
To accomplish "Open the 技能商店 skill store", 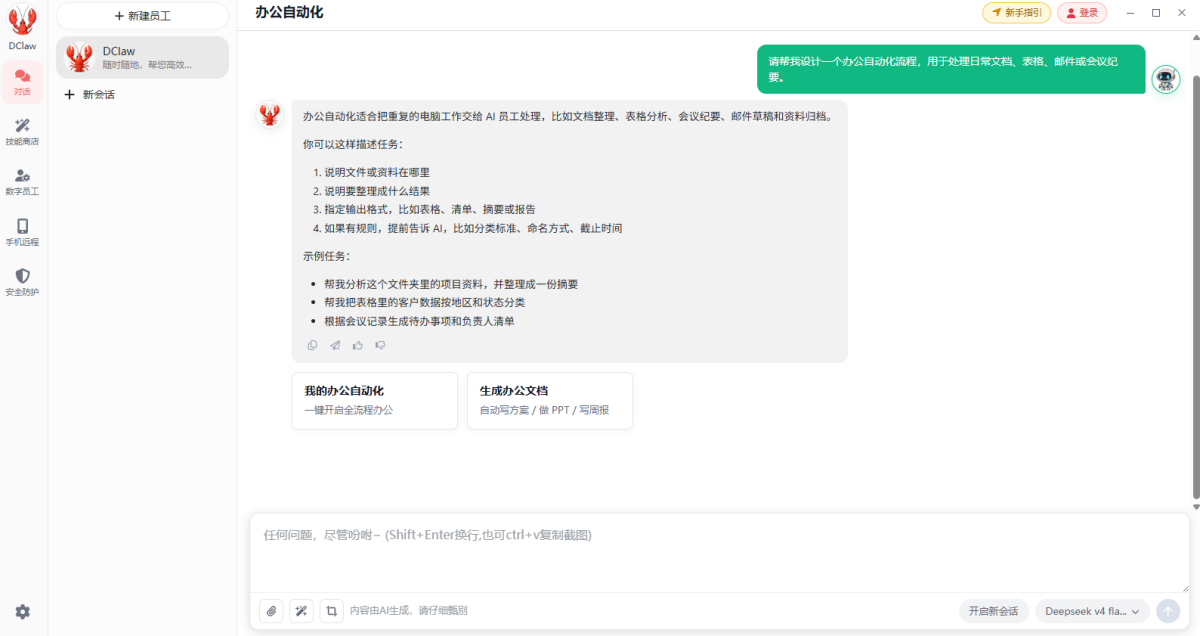I will (x=22, y=132).
